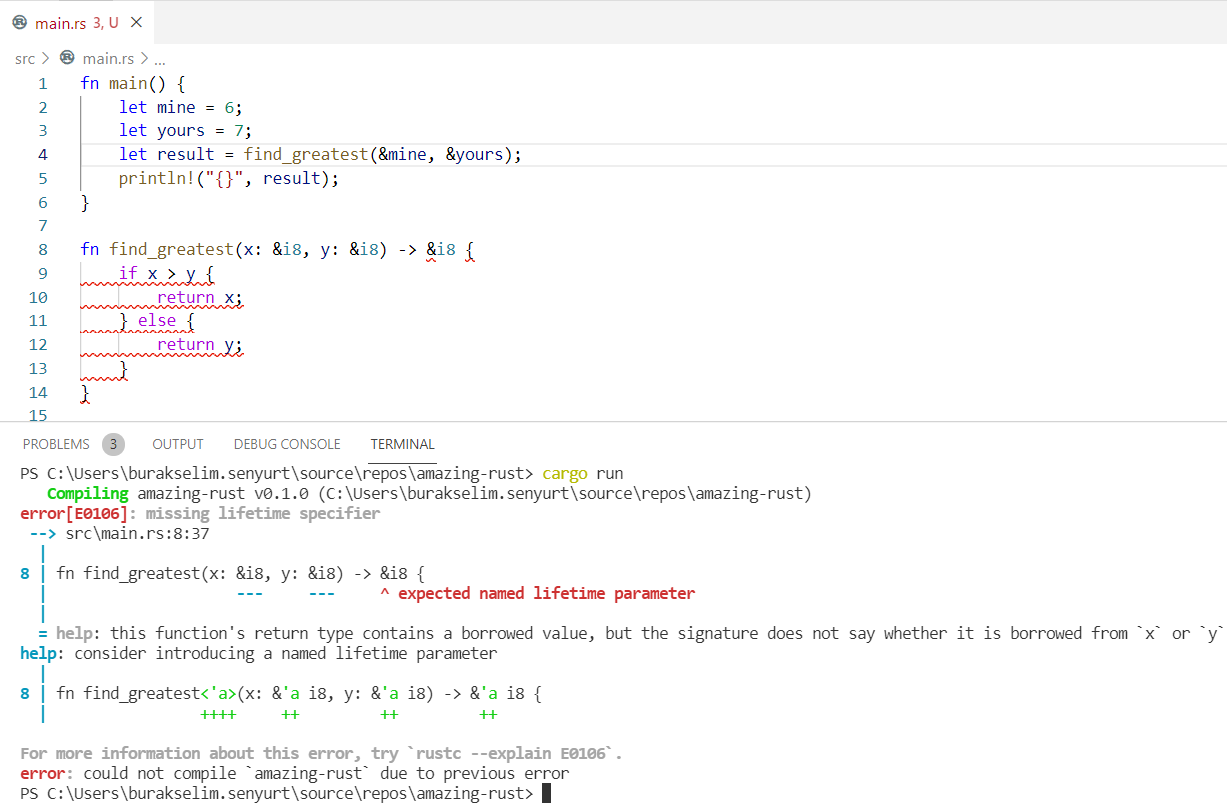
Task: Open the main.rs breadcrumb file name
Action: (108, 59)
